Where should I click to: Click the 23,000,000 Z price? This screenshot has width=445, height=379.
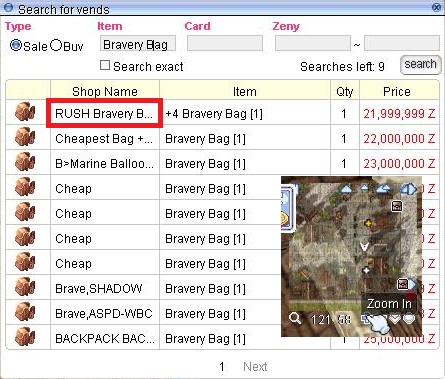399,164
